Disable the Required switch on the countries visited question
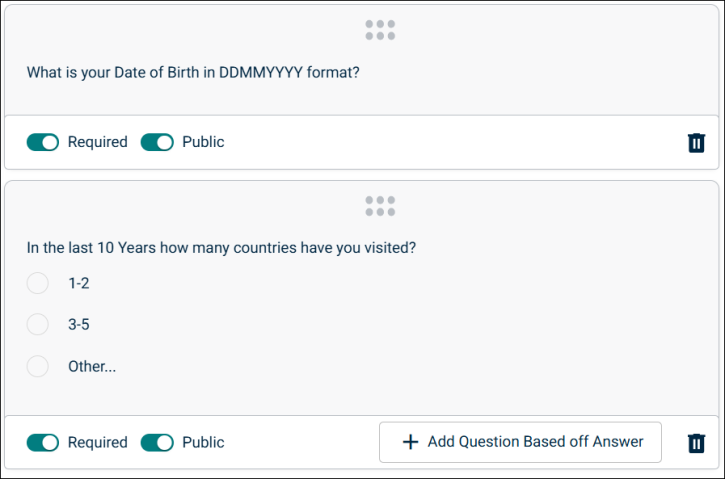This screenshot has height=479, width=725. pos(43,442)
